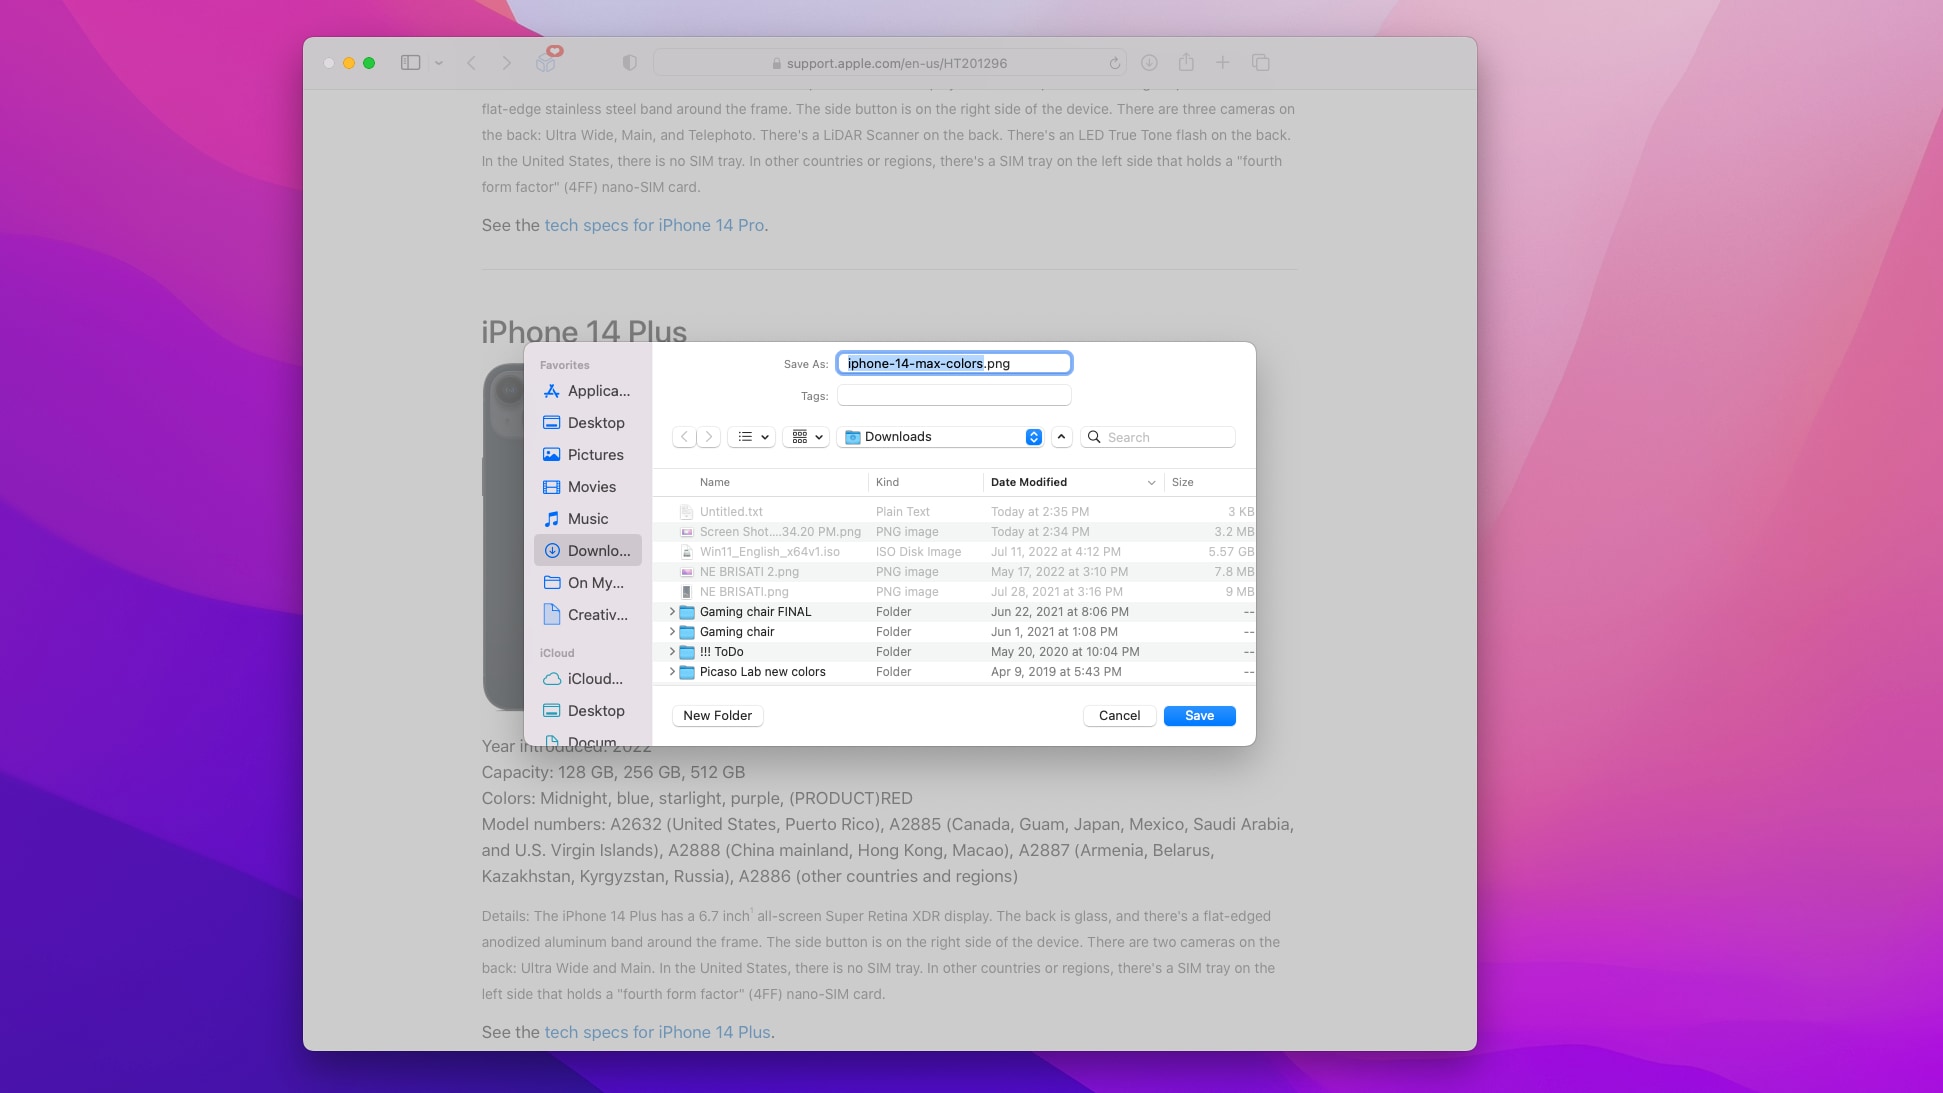The image size is (1943, 1093).
Task: Sort by the Name column header
Action: [715, 482]
